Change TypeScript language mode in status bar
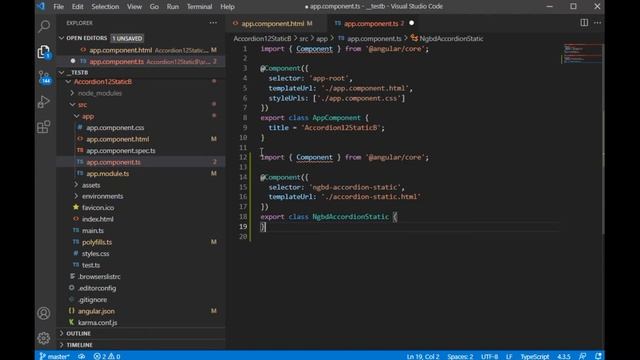Screen dimensions: 640x360 pyautogui.click(x=535, y=356)
